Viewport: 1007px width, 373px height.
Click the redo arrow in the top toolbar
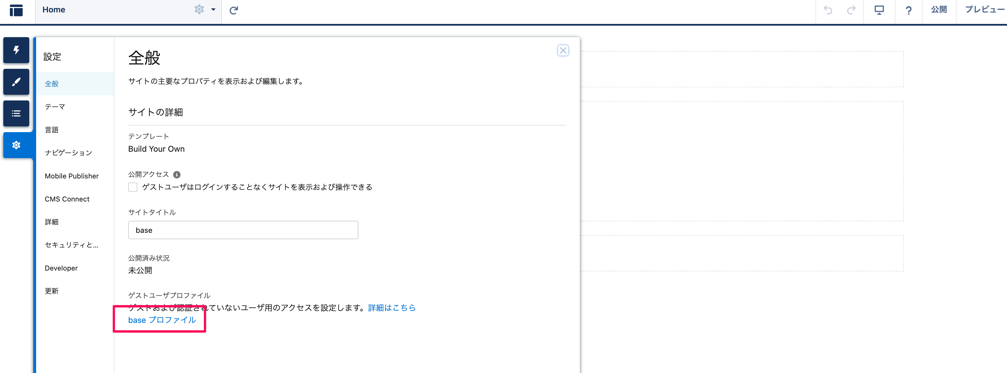pyautogui.click(x=851, y=10)
